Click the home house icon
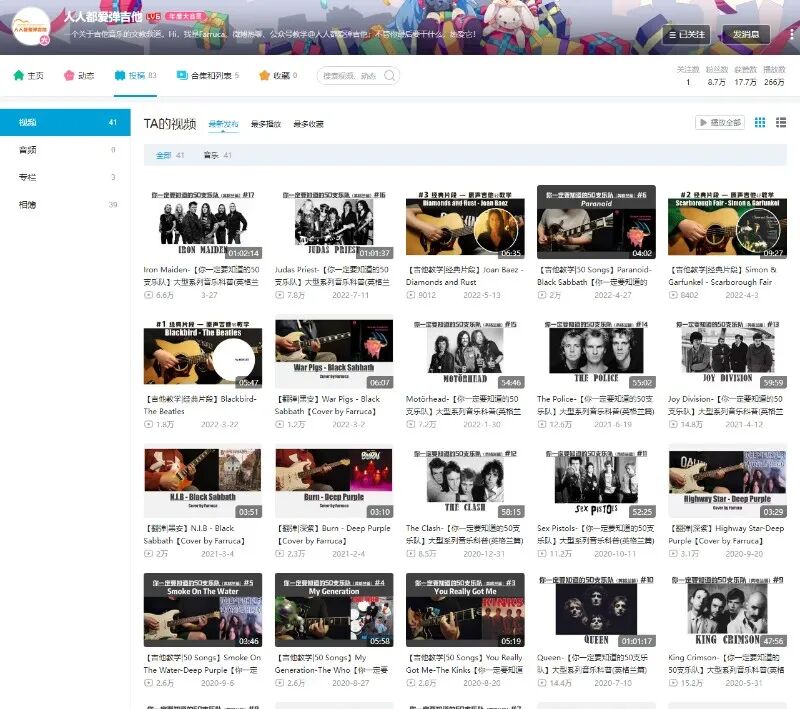The image size is (800, 709). 19,75
